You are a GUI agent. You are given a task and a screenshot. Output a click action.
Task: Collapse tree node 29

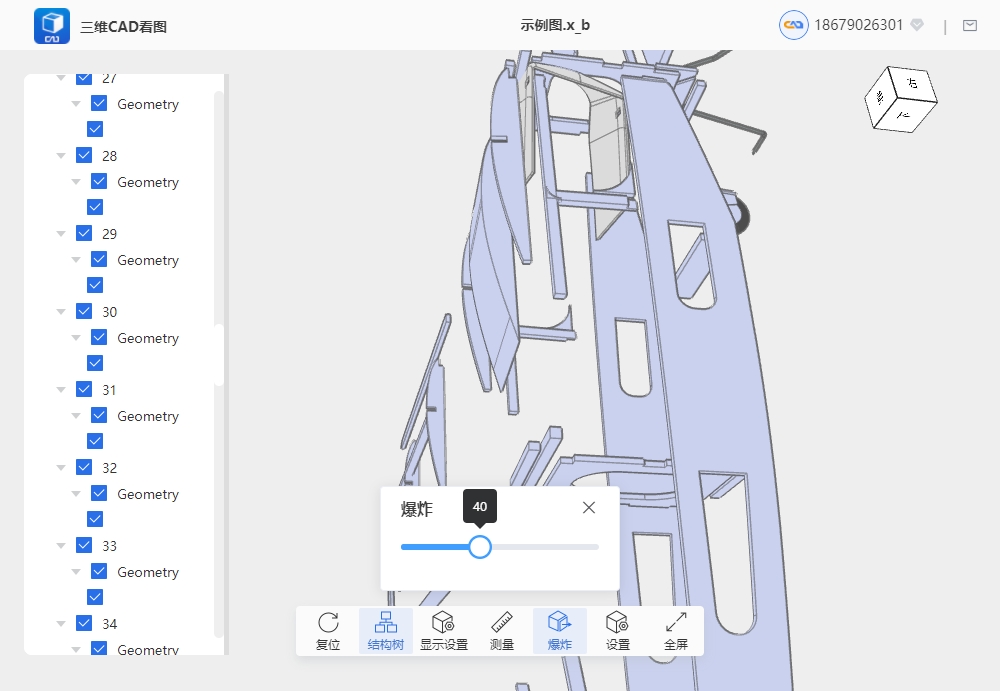(x=61, y=234)
